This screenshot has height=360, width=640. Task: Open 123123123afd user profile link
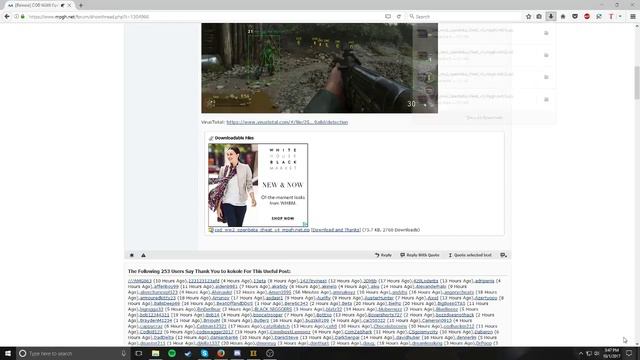pos(204,281)
